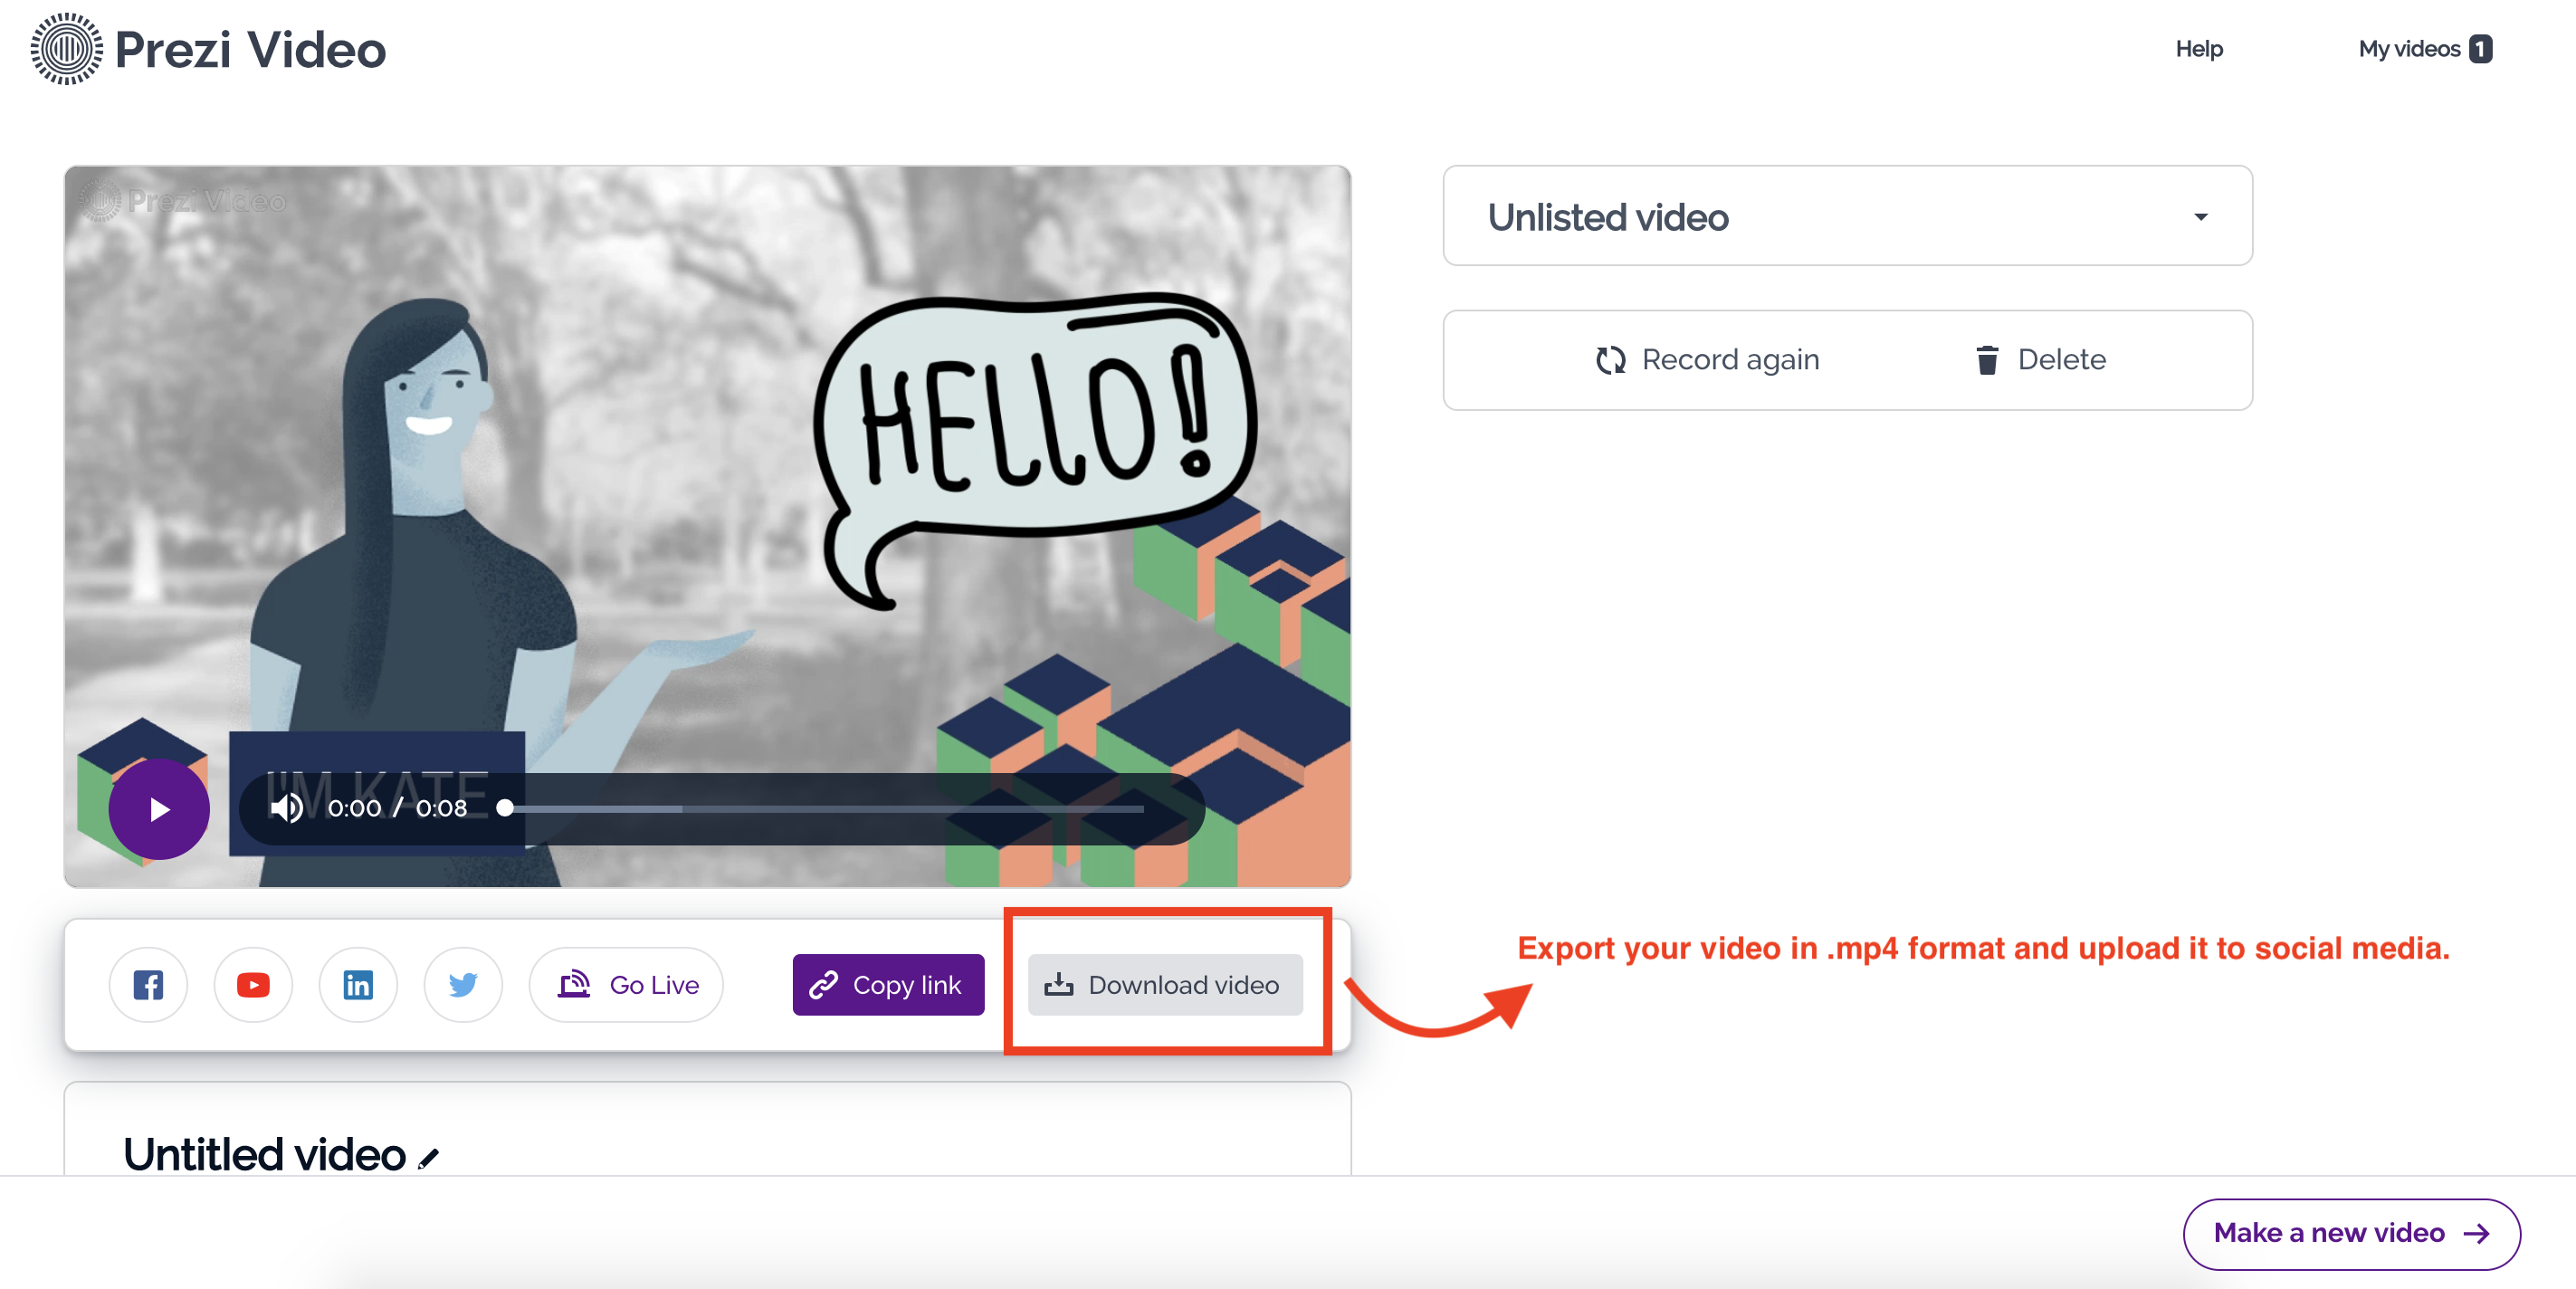Click the Untitled video title text

click(264, 1155)
